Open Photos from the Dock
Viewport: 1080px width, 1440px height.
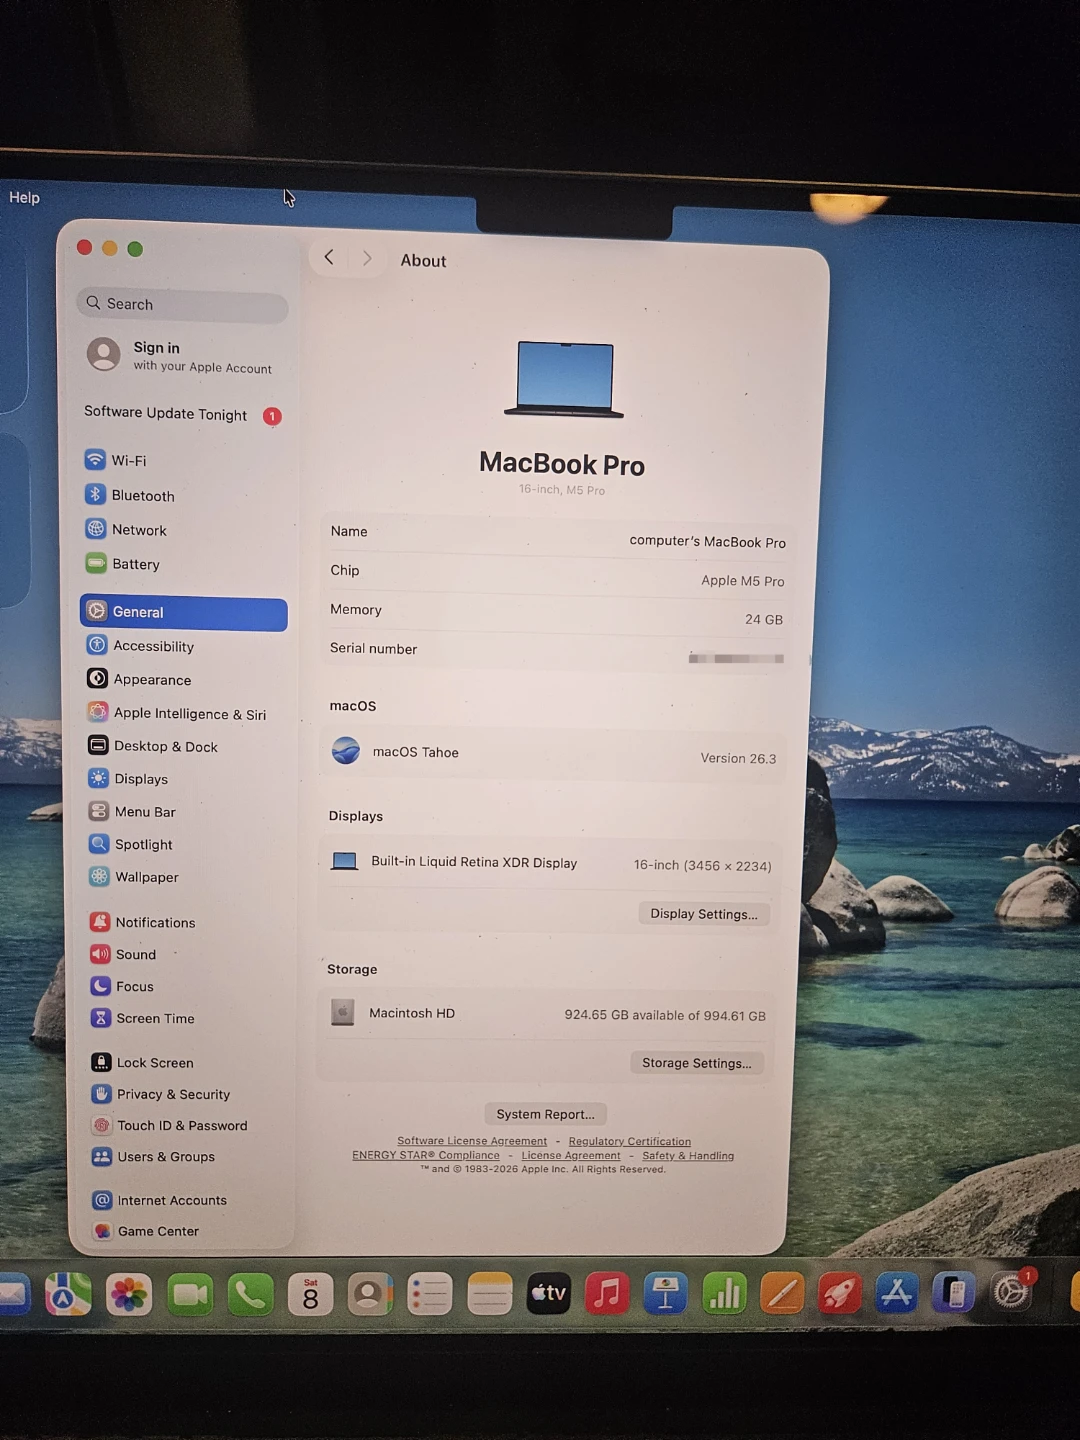click(x=129, y=1295)
